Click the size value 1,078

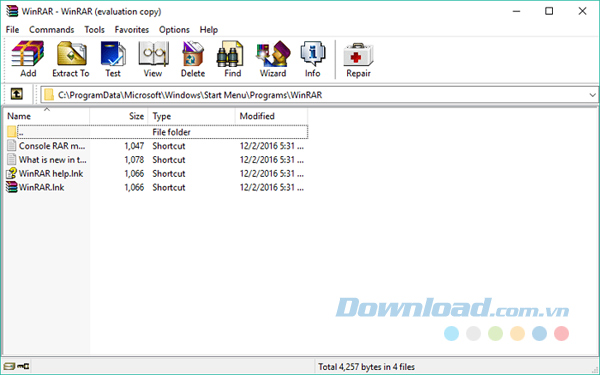[134, 160]
